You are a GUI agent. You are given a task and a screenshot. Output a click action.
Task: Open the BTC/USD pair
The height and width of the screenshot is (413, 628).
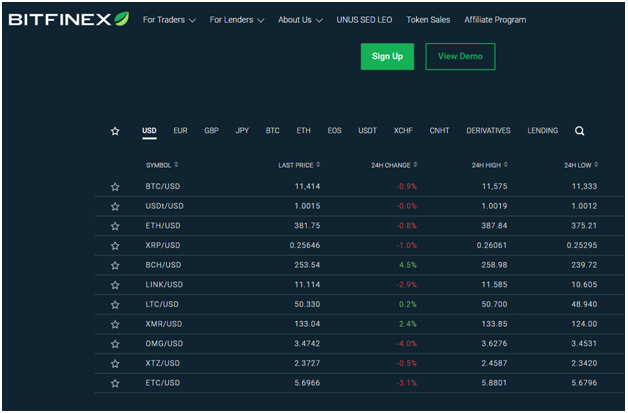(163, 186)
